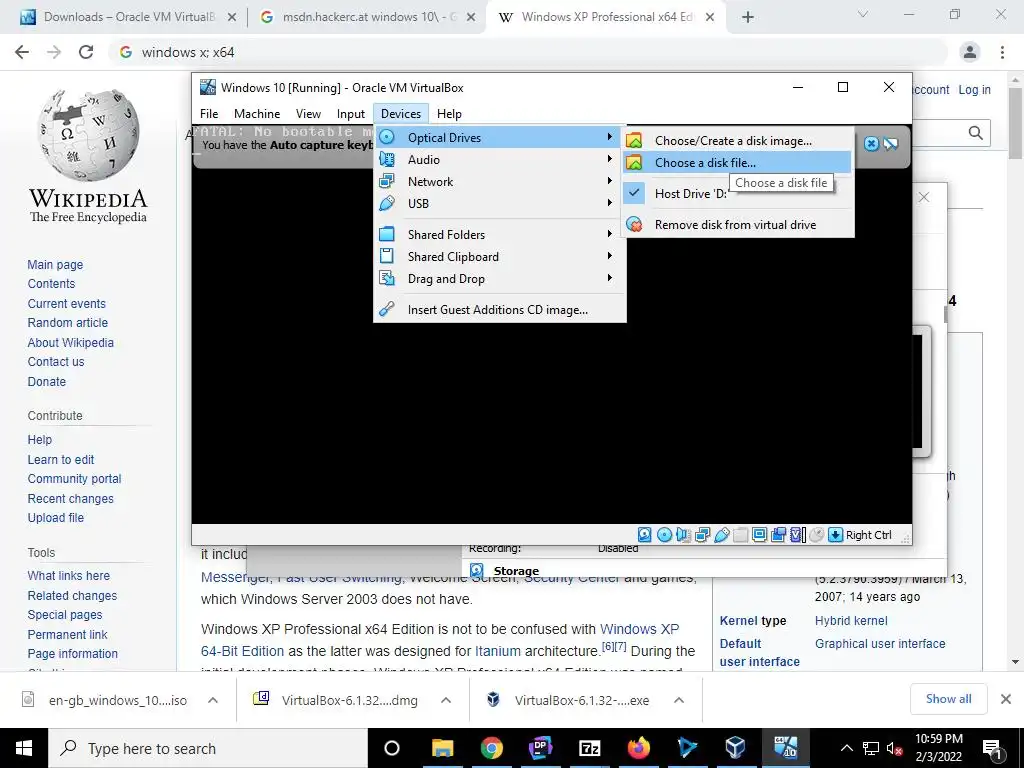This screenshot has height=768, width=1024.
Task: Click the audio indicator in VirtualBox status bar
Action: click(x=683, y=535)
